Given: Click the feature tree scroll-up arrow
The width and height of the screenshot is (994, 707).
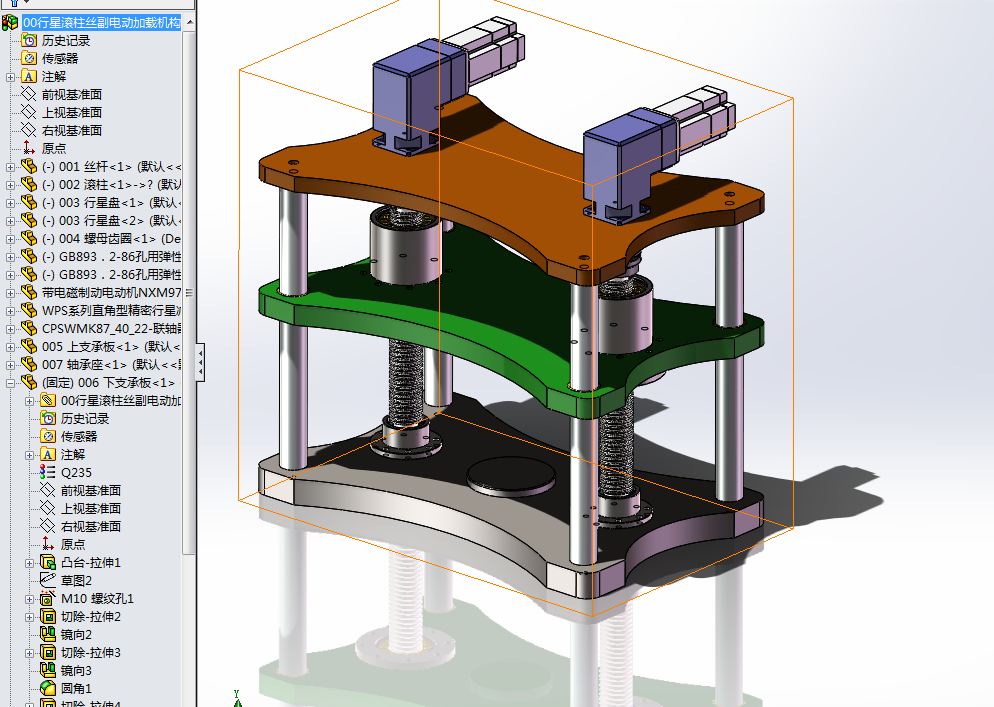Looking at the screenshot, I should point(190,22).
